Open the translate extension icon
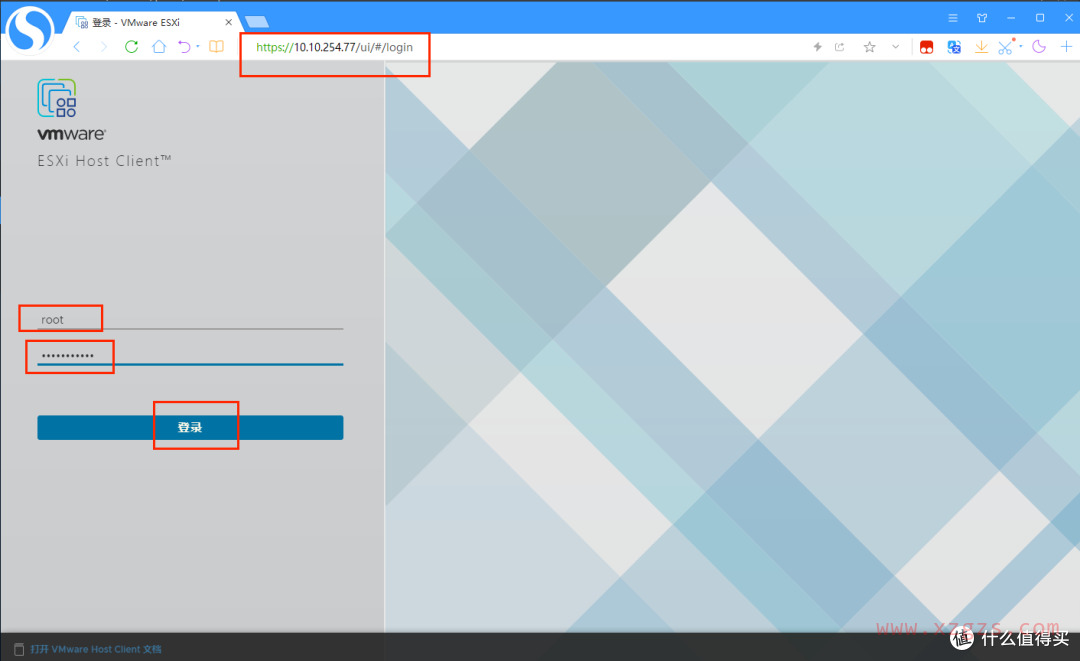 click(x=954, y=47)
